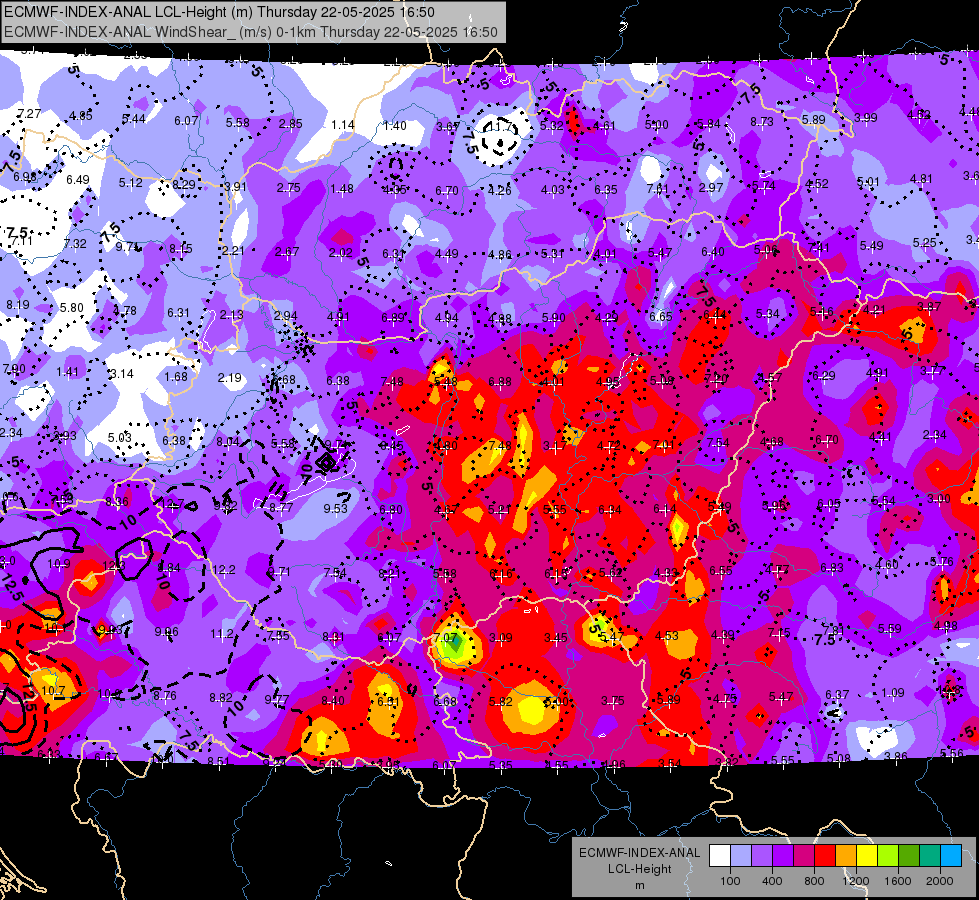Click the legend LCL-Height label
This screenshot has height=900, width=979.
click(x=639, y=869)
